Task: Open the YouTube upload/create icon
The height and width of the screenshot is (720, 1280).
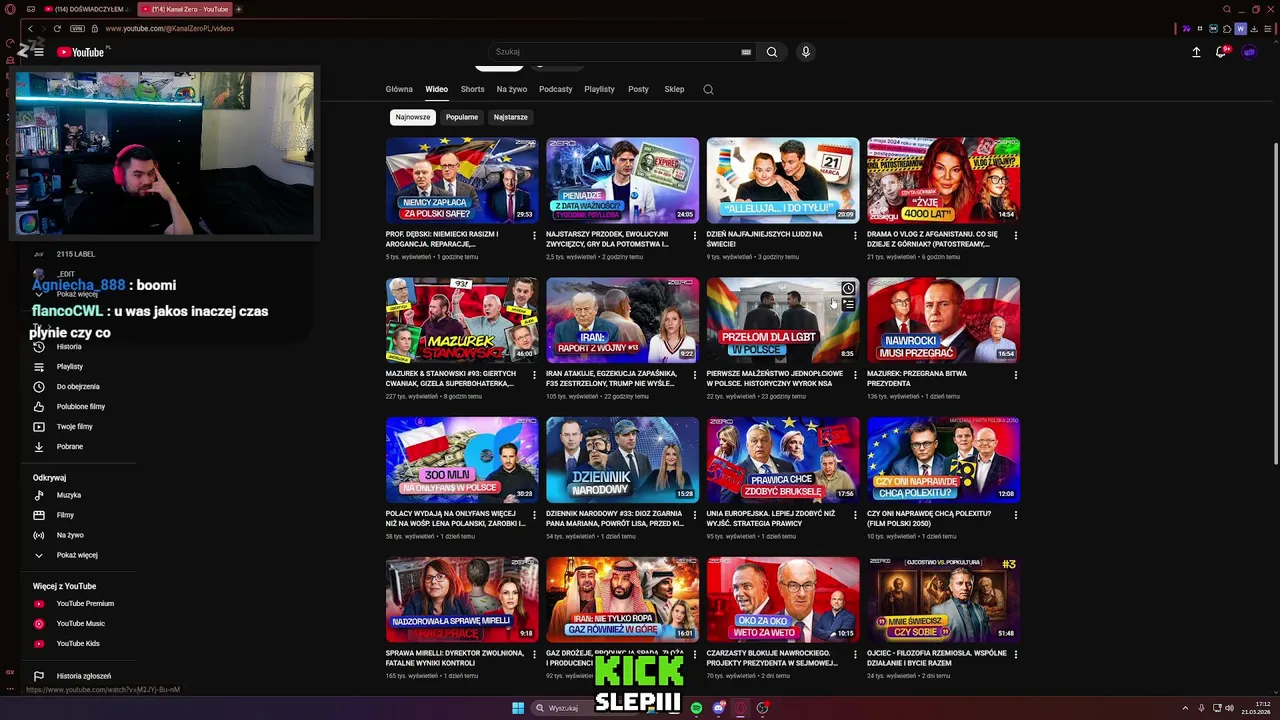Action: (1196, 52)
